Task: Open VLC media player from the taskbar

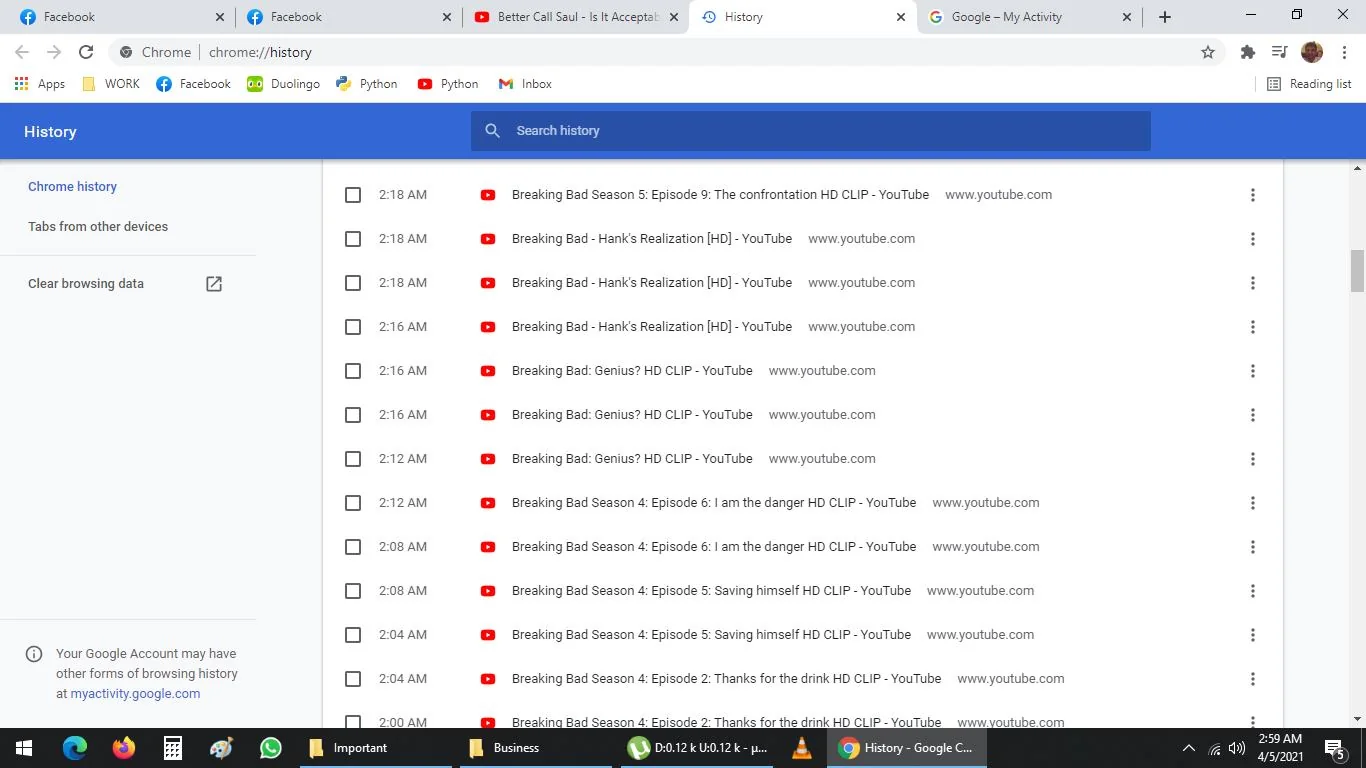Action: point(802,748)
